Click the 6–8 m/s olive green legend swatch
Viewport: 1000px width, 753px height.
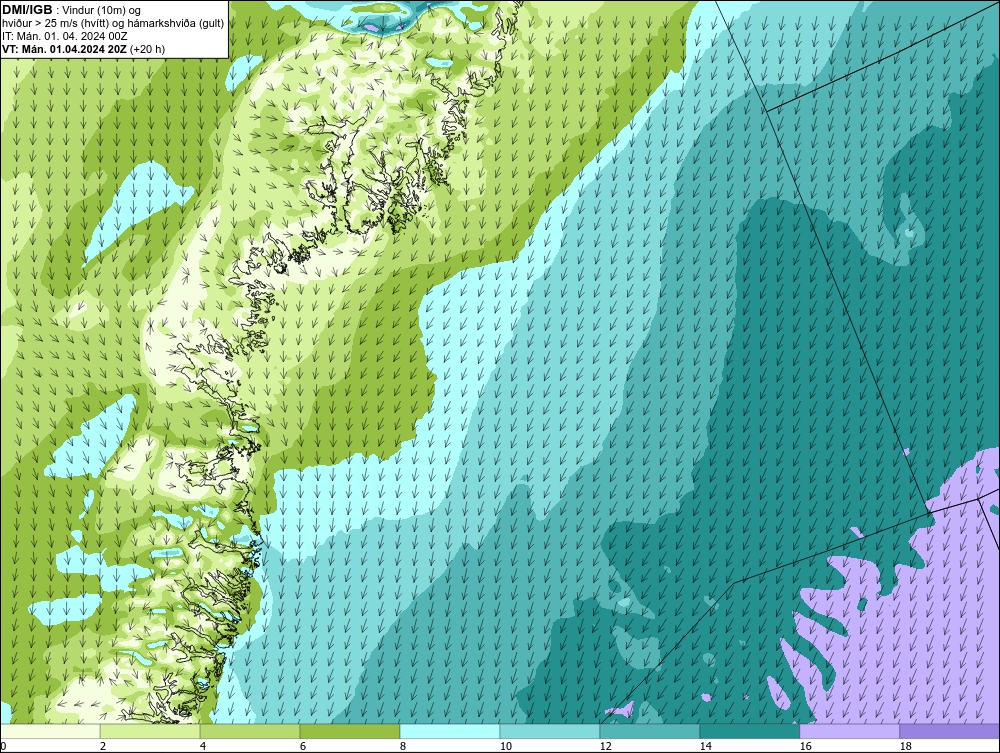(349, 731)
